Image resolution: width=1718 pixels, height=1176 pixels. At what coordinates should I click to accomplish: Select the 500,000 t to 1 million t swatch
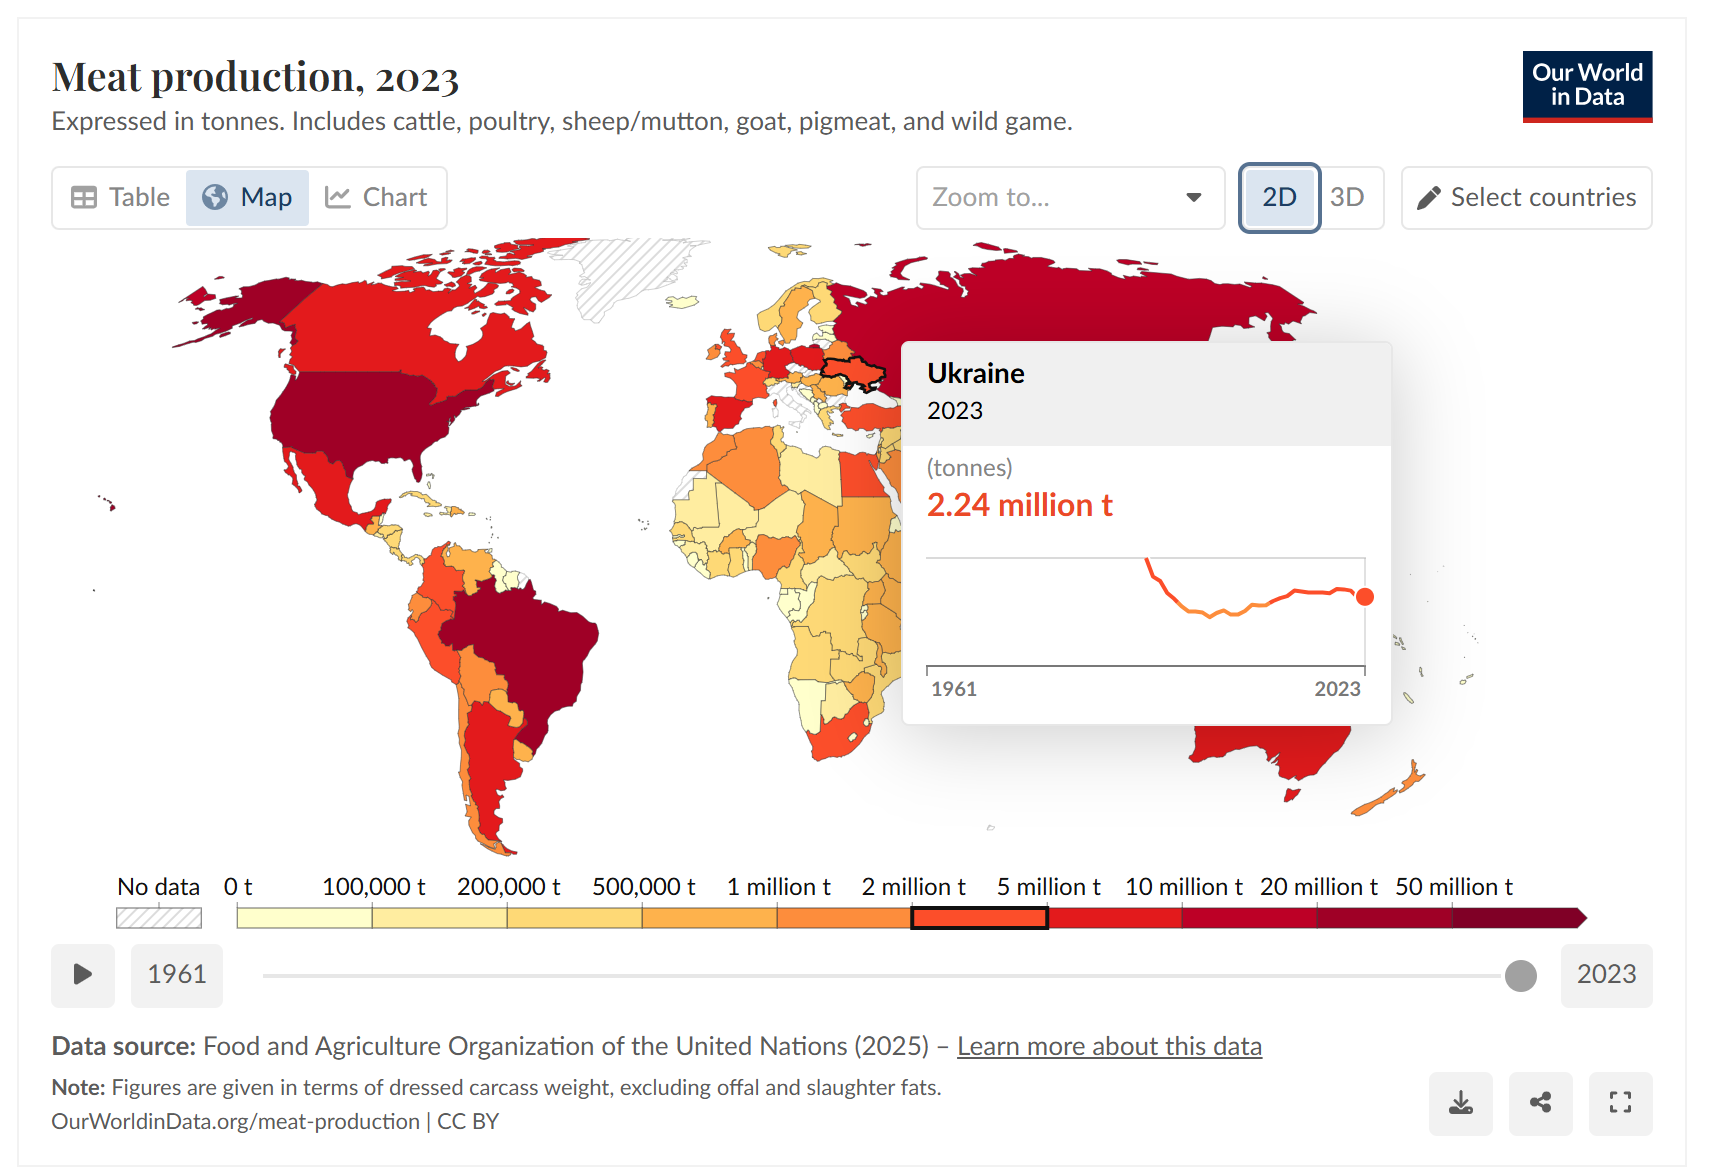709,917
